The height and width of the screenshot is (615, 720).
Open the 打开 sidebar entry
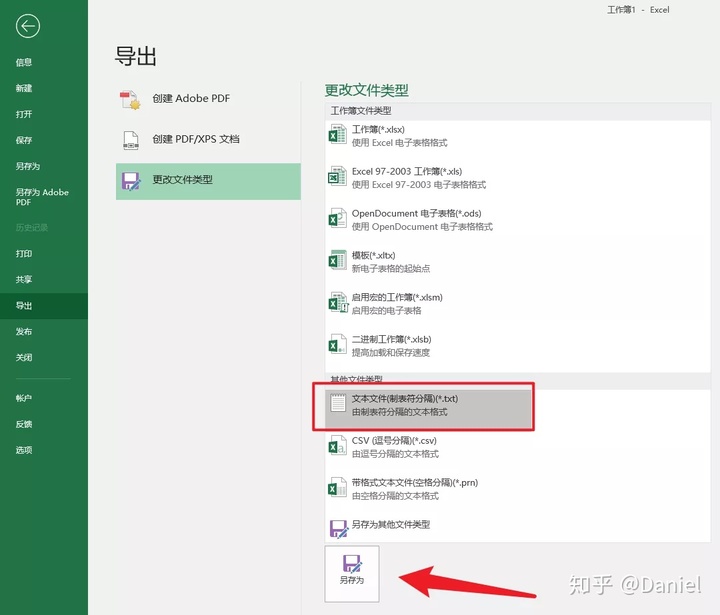click(x=24, y=114)
